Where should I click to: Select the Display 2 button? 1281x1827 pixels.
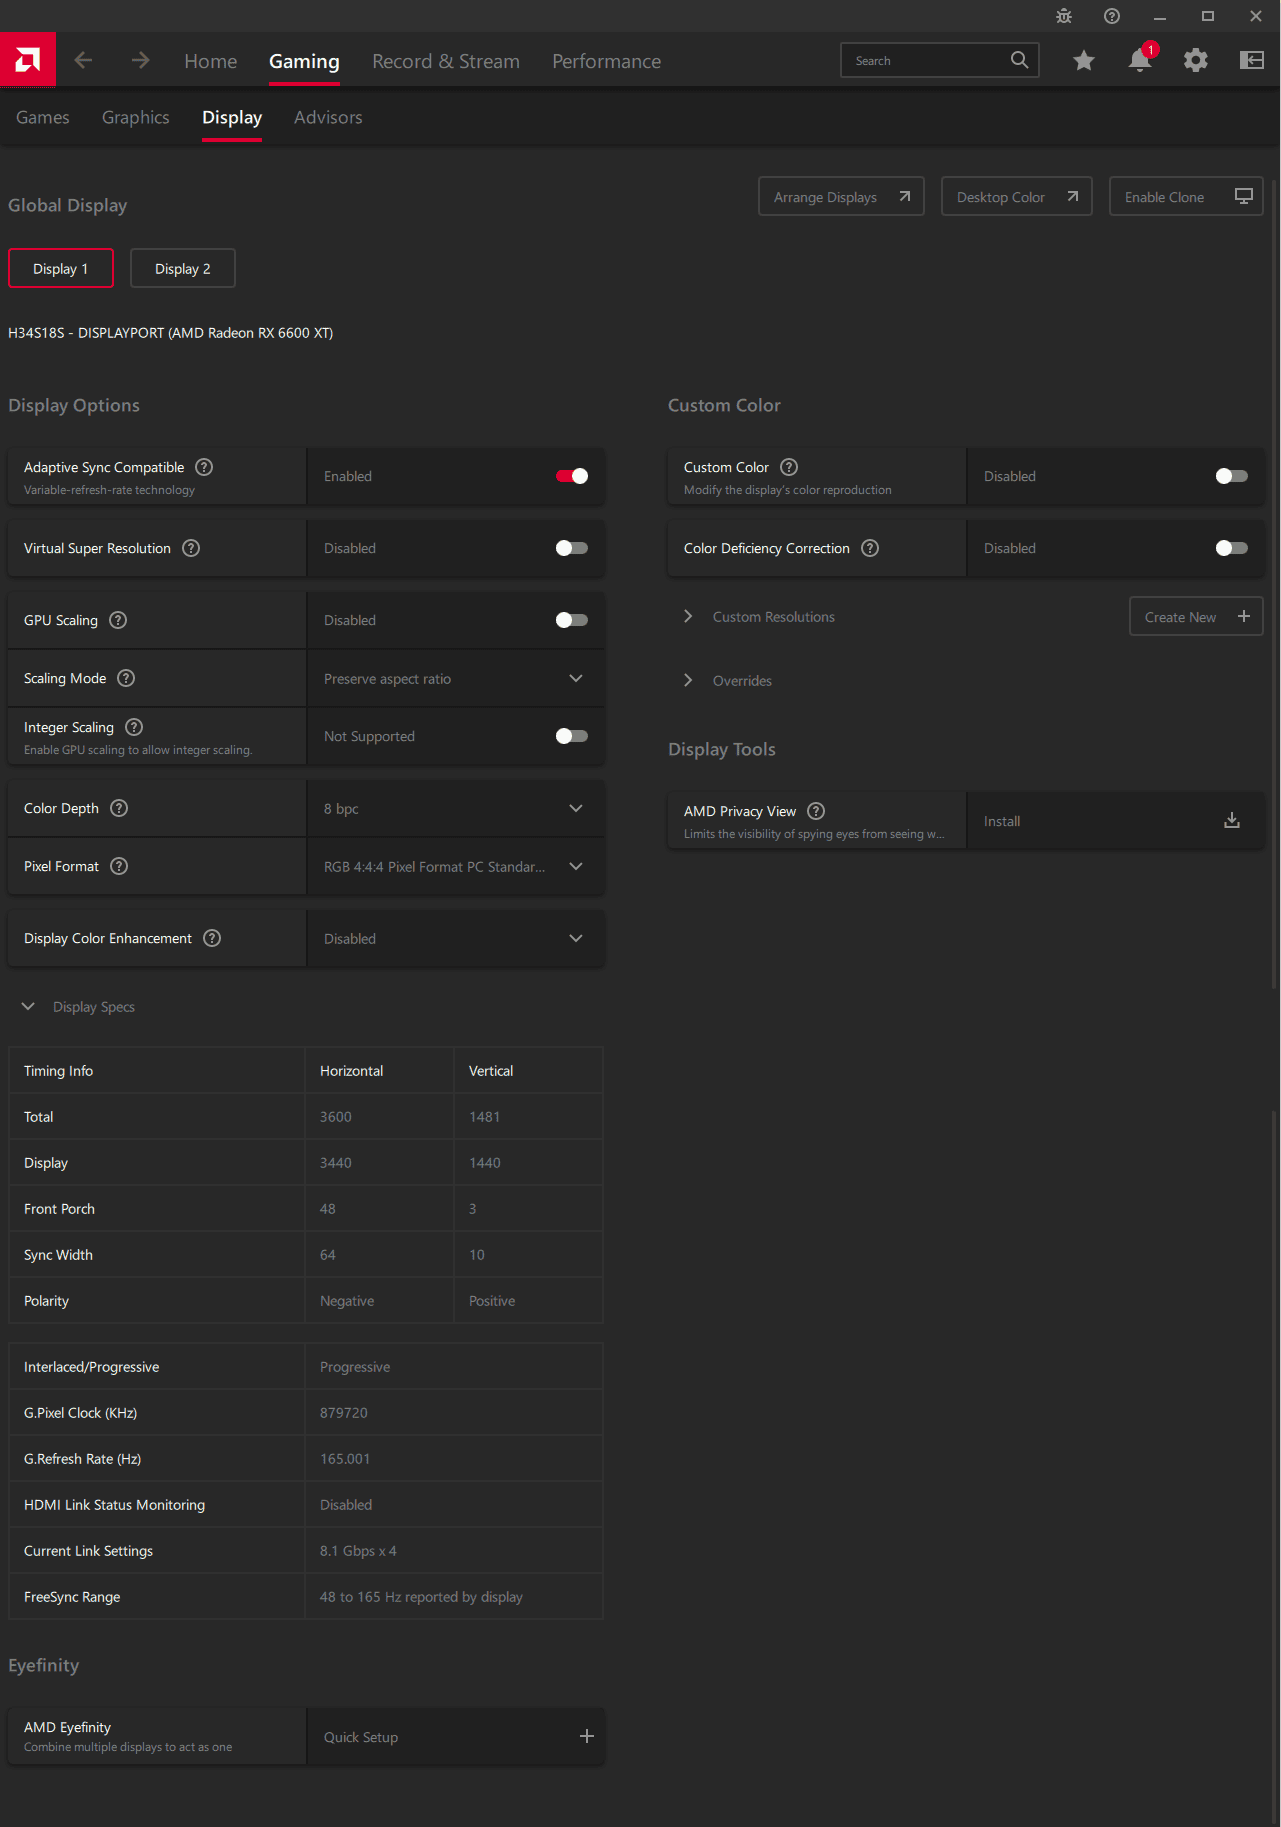tap(183, 269)
